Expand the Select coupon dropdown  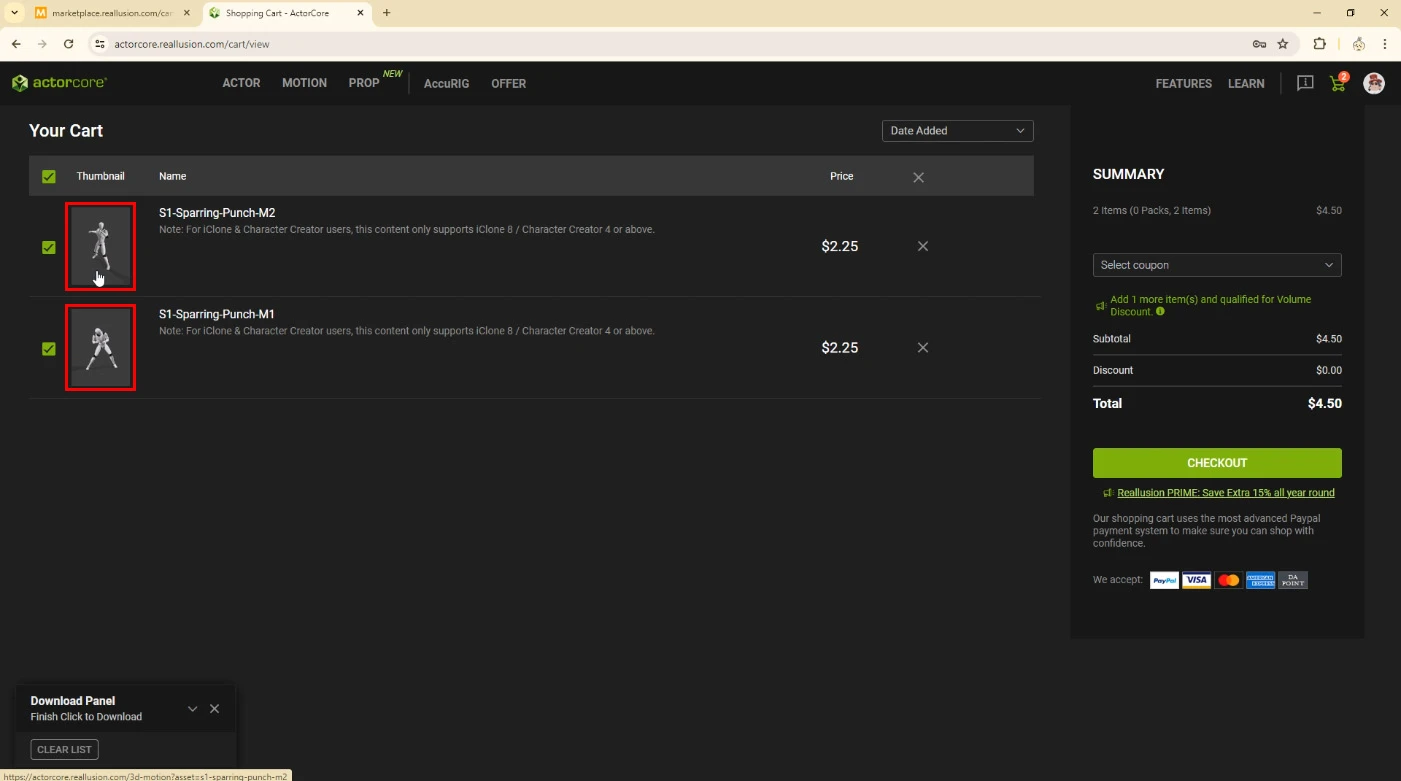[x=1216, y=265]
